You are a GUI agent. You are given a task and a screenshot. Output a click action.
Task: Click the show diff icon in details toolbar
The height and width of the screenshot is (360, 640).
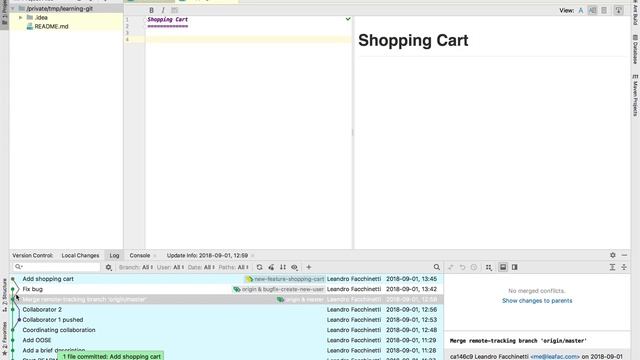coord(451,267)
